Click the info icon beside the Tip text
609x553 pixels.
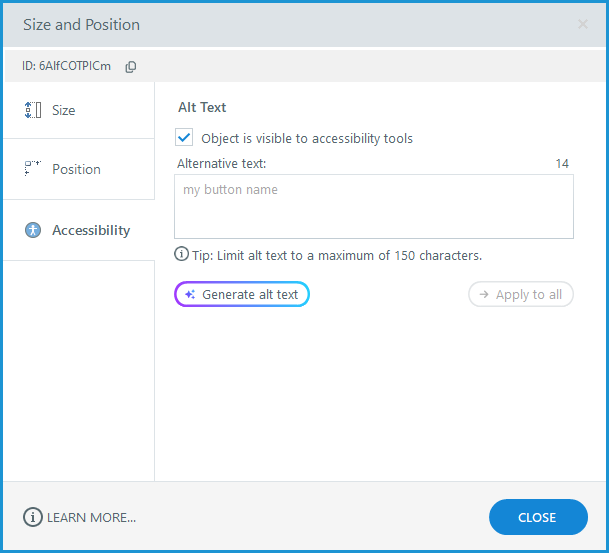[181, 255]
